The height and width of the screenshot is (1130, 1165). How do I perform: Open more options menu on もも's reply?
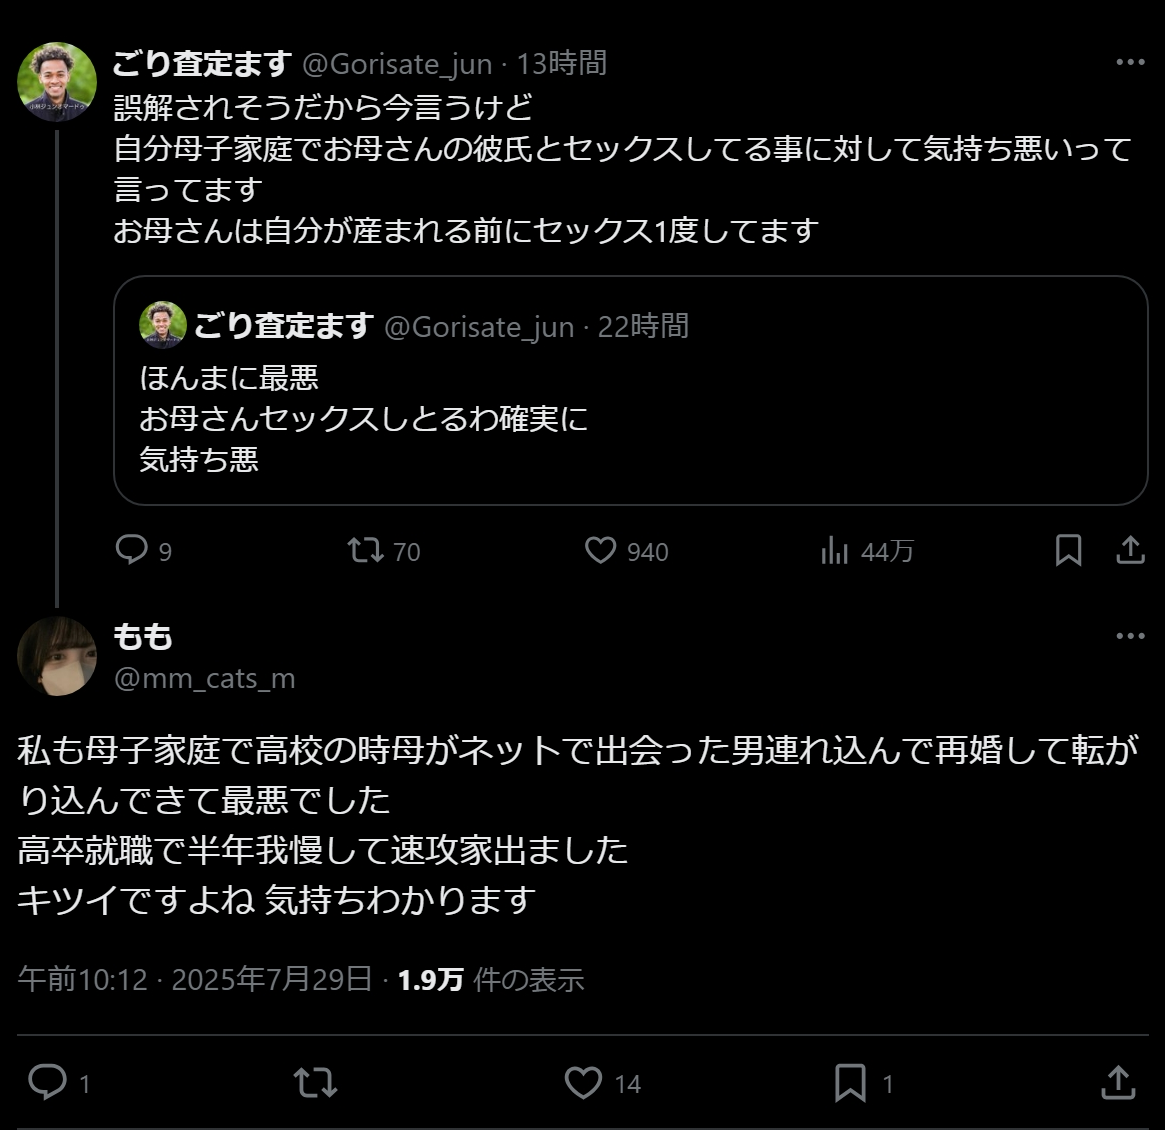1130,636
